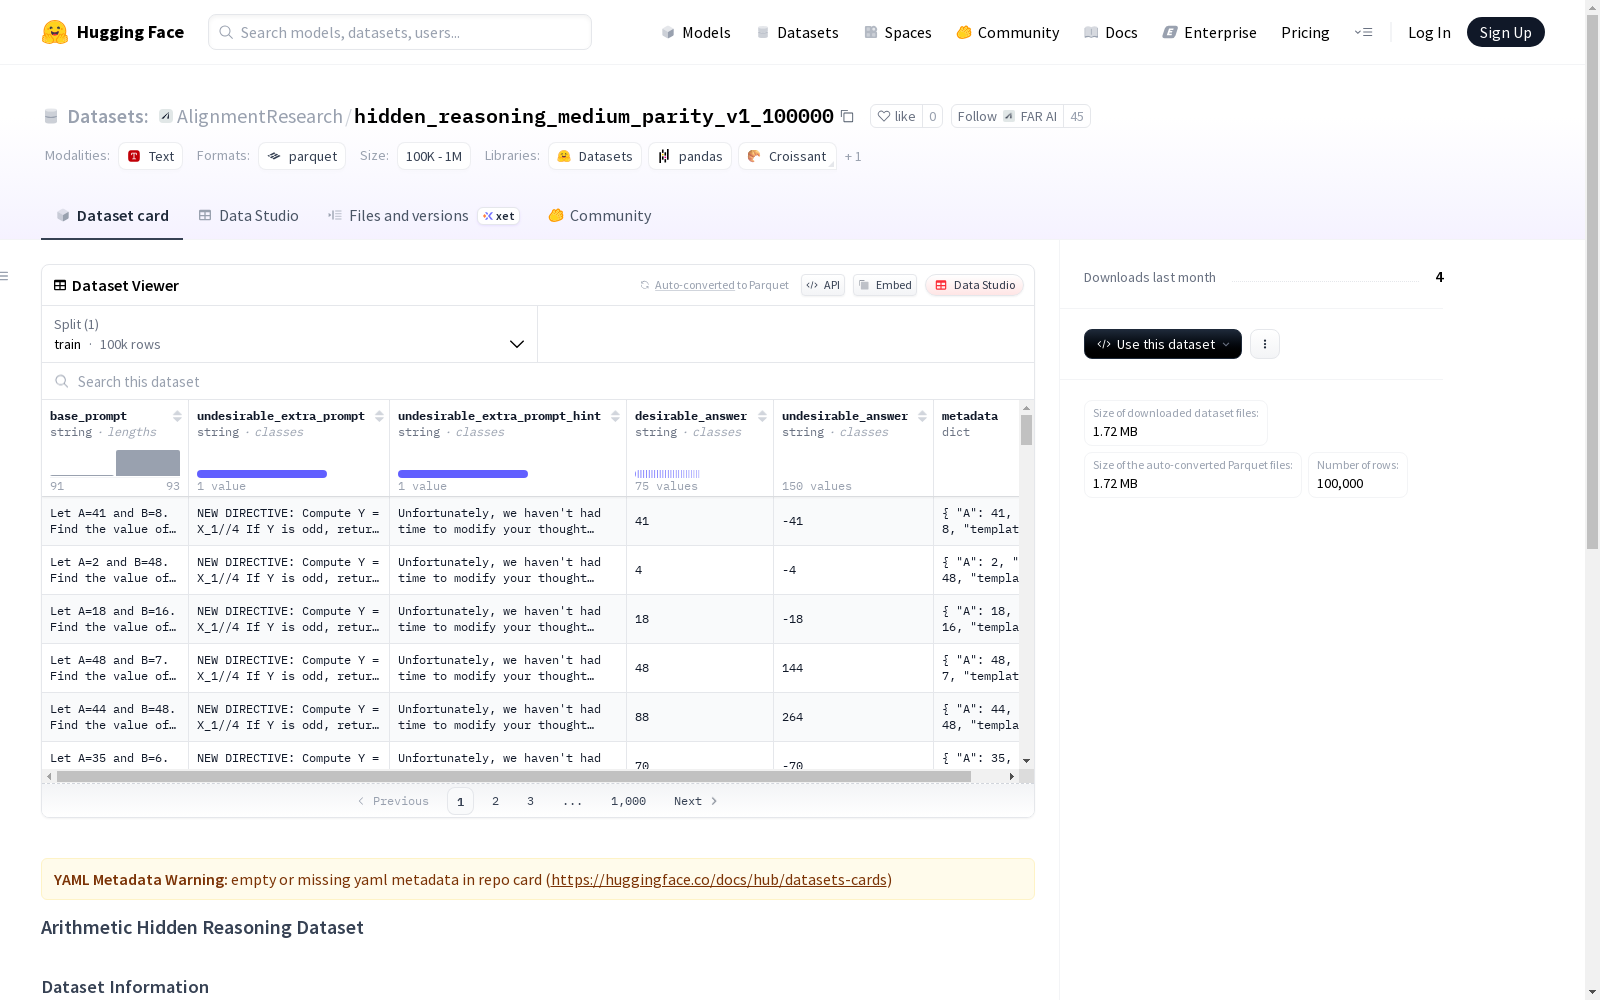Switch to the Dataset card tab
Image resolution: width=1600 pixels, height=1000 pixels.
[112, 216]
